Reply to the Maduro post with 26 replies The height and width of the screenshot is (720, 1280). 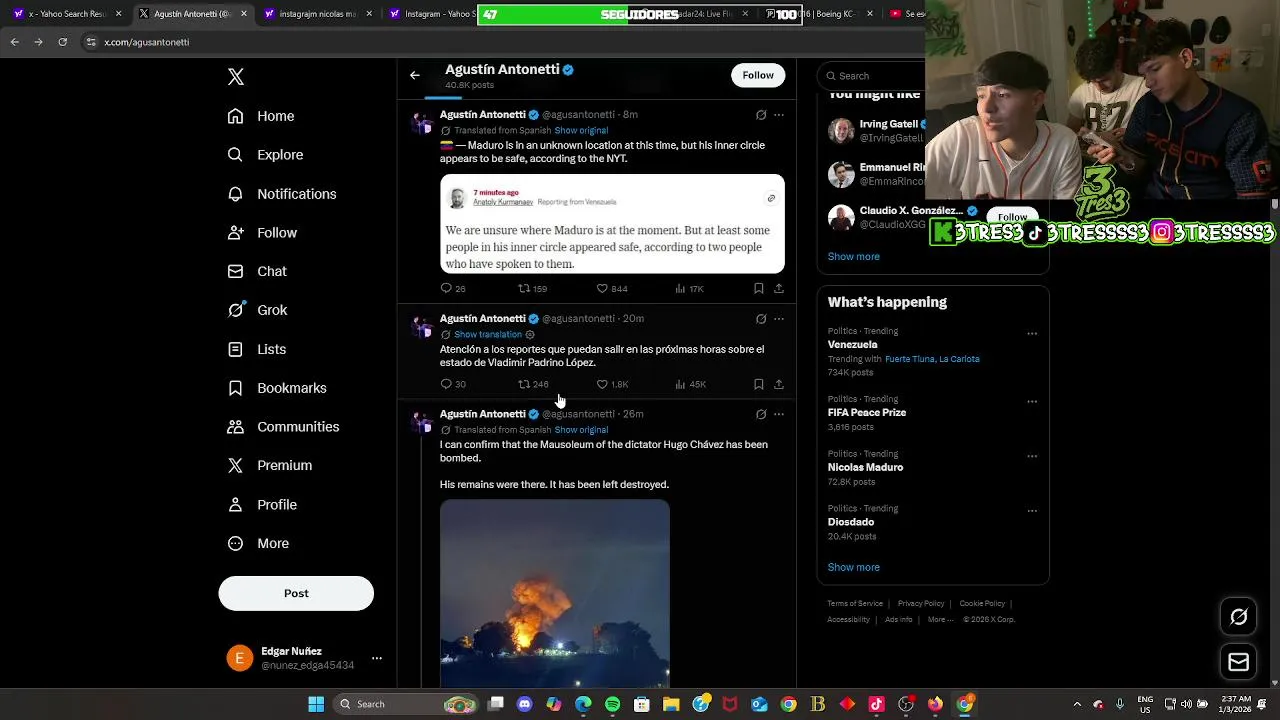(453, 289)
